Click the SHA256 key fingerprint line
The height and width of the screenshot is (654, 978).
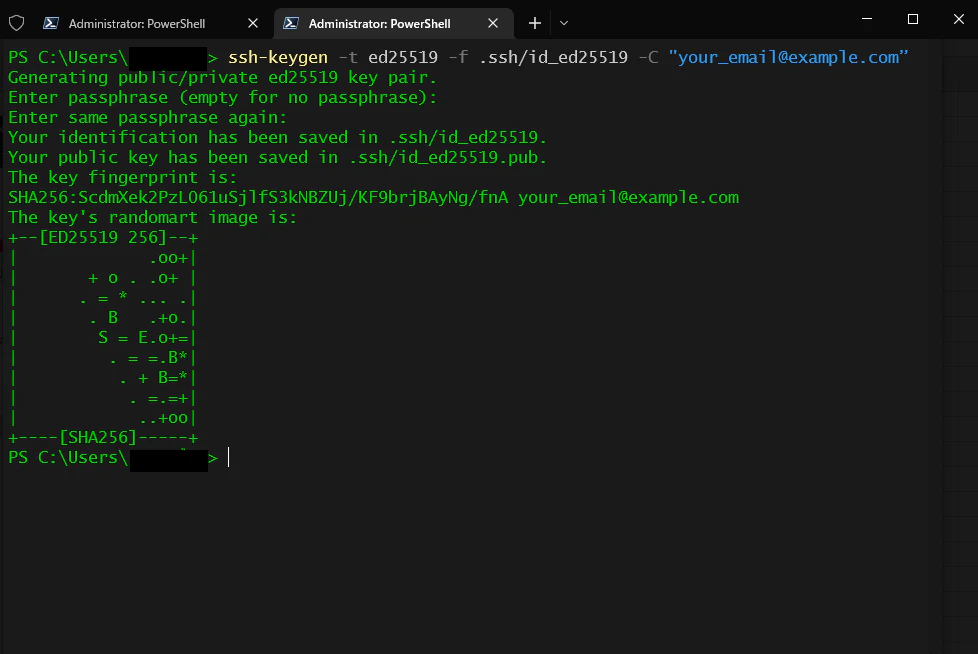pos(373,198)
